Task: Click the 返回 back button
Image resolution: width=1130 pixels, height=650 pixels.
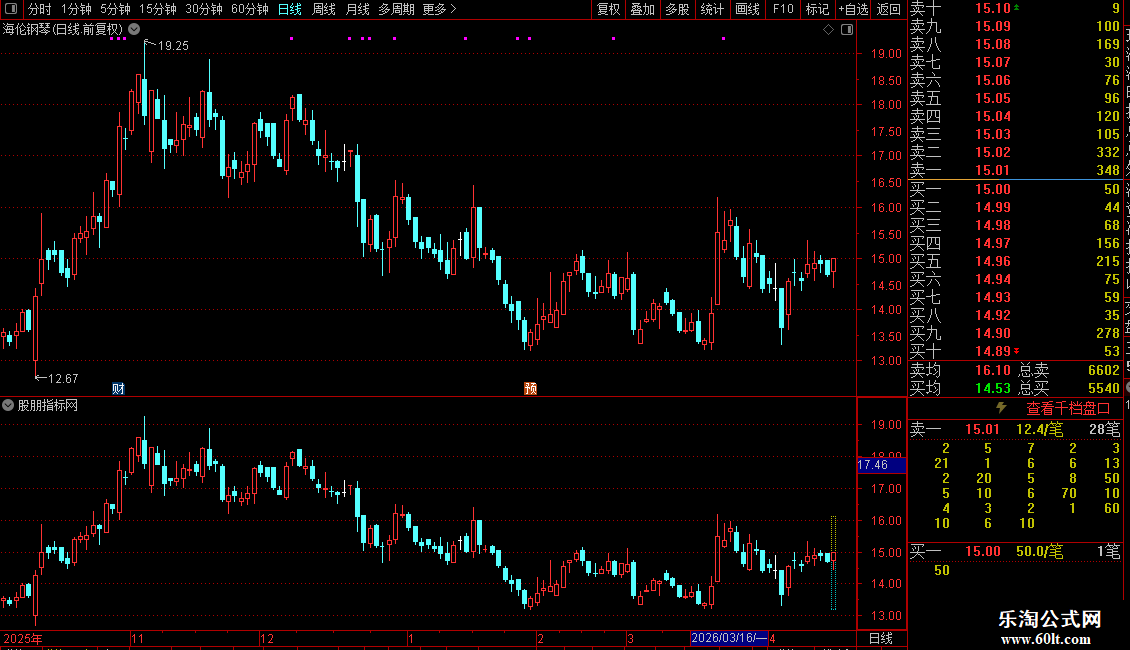Action: (889, 9)
